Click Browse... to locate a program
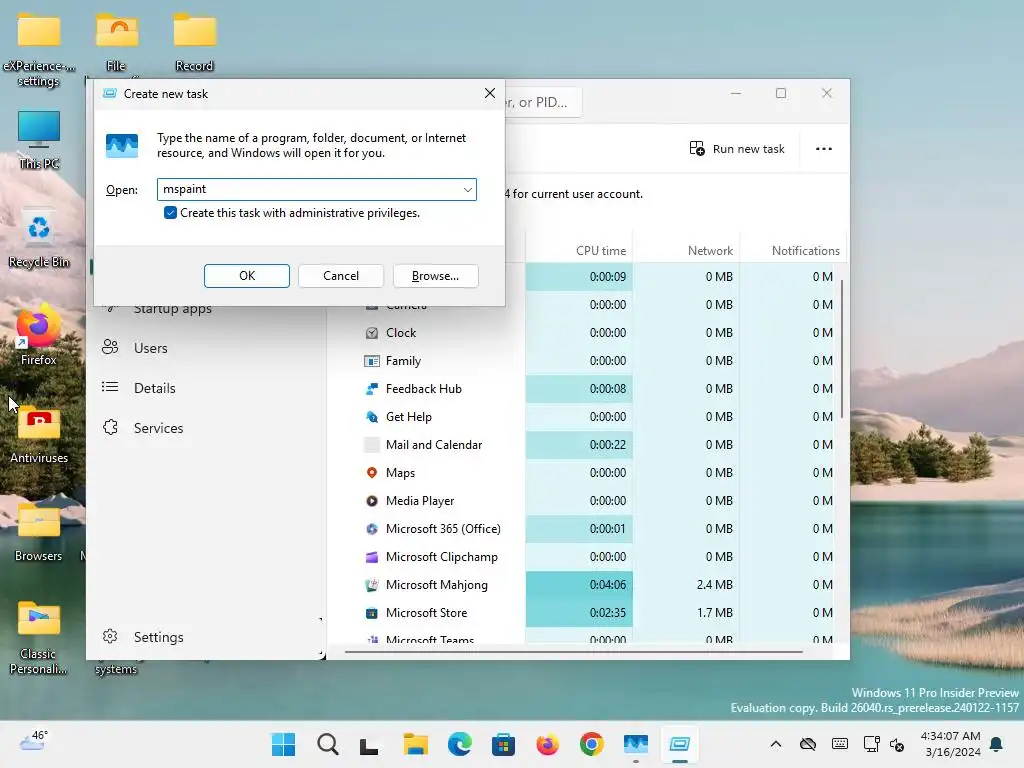1024x768 pixels. (x=436, y=276)
